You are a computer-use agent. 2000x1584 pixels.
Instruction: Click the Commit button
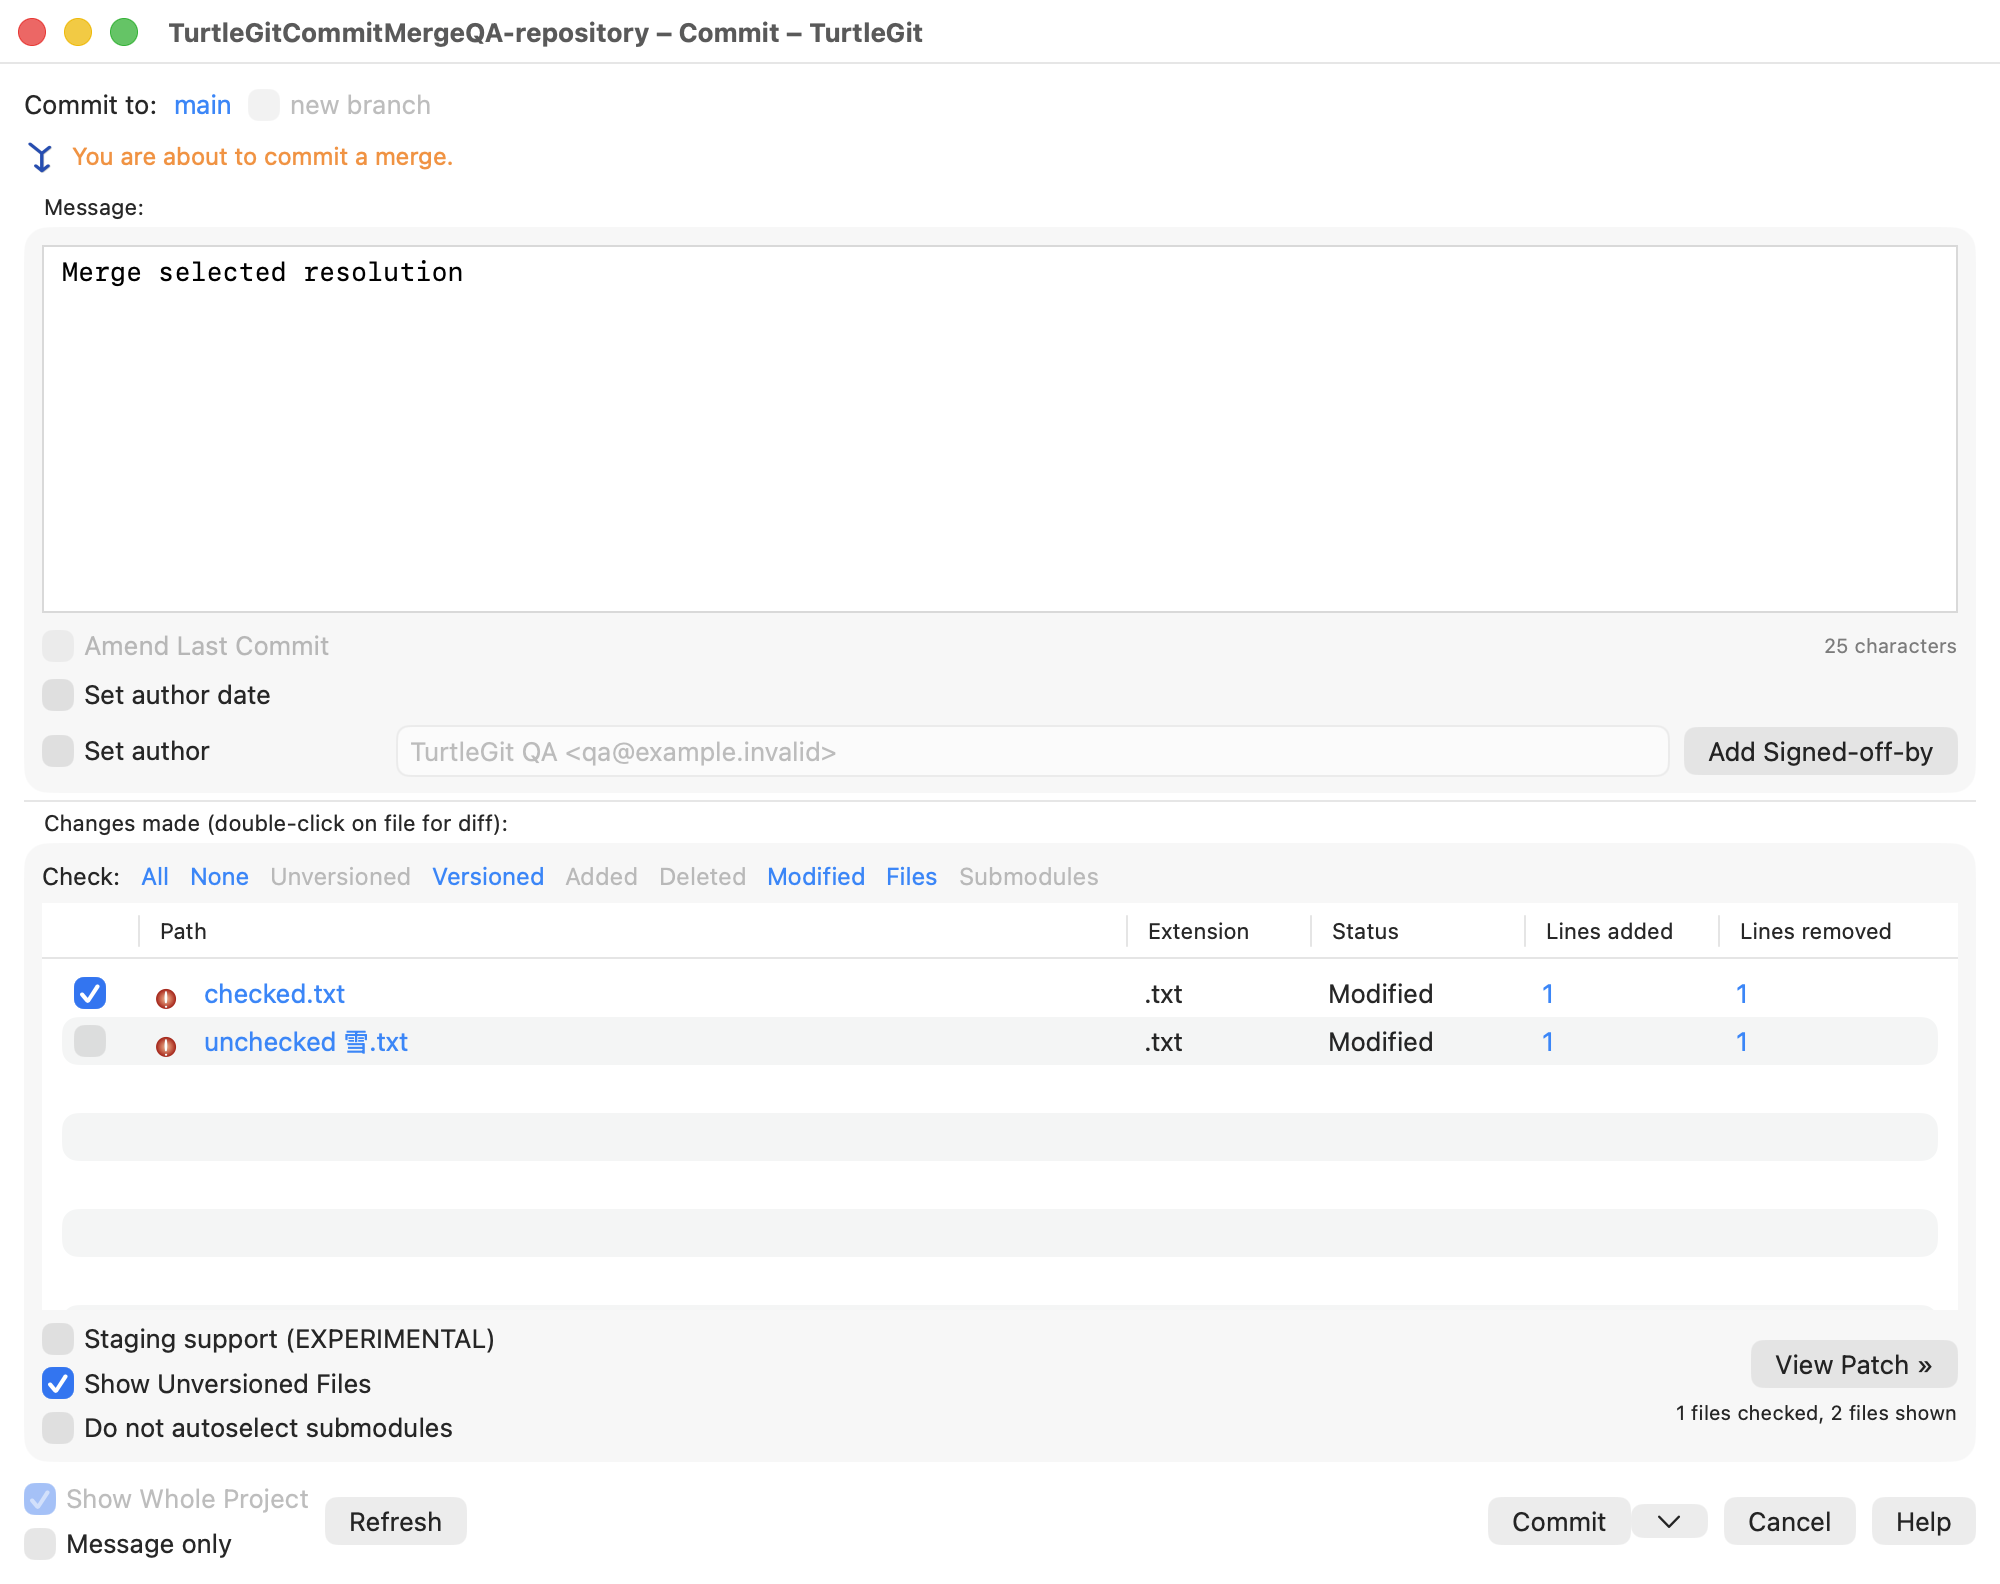(x=1558, y=1522)
